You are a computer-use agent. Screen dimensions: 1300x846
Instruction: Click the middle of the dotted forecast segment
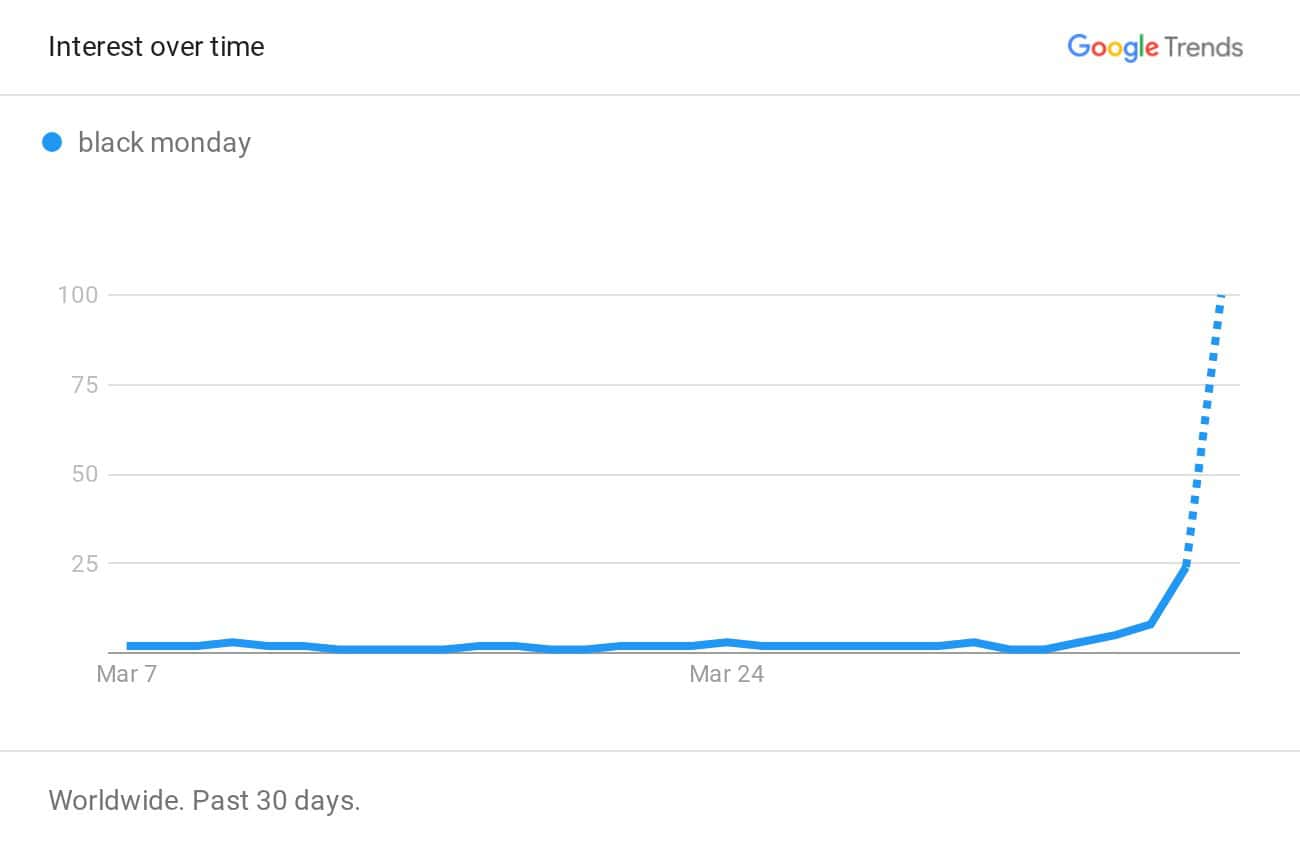click(1204, 430)
